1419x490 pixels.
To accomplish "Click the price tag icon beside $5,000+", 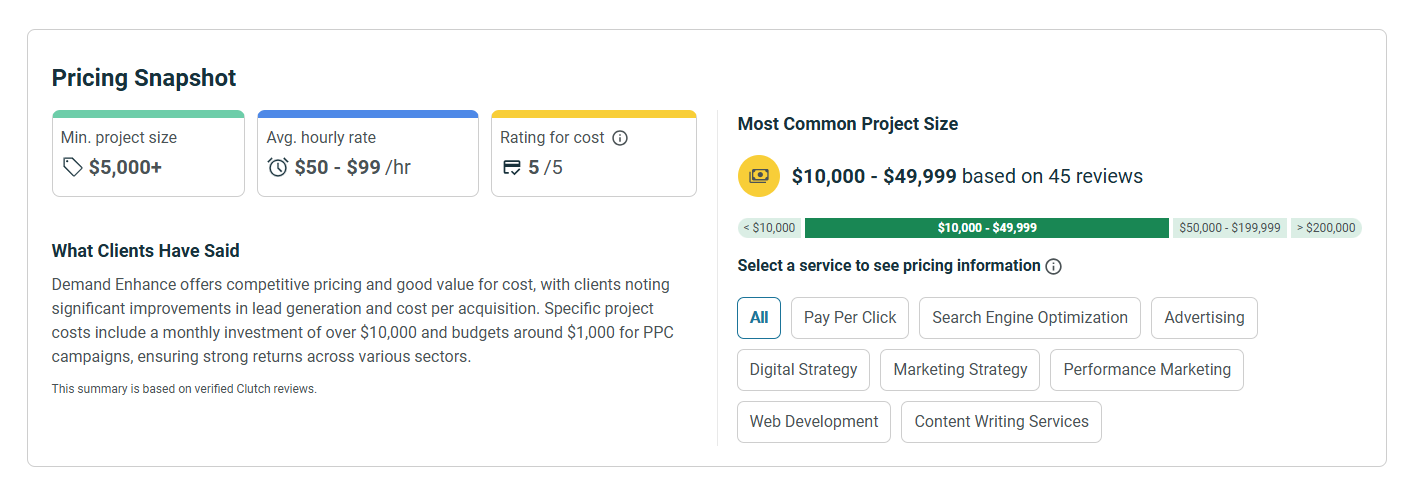I will click(x=72, y=167).
